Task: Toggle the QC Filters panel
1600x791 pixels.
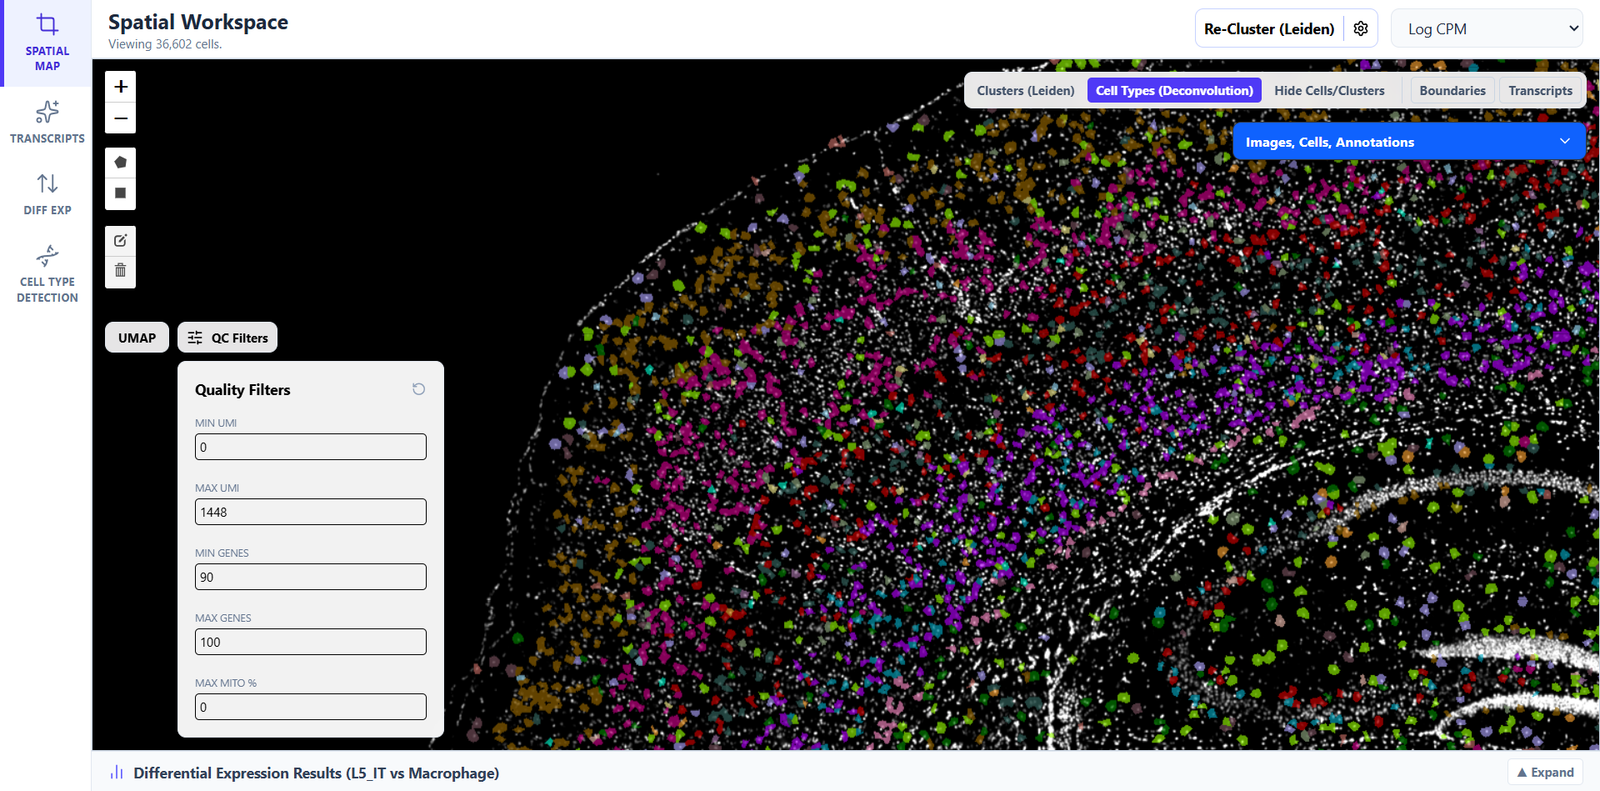Action: (x=228, y=338)
